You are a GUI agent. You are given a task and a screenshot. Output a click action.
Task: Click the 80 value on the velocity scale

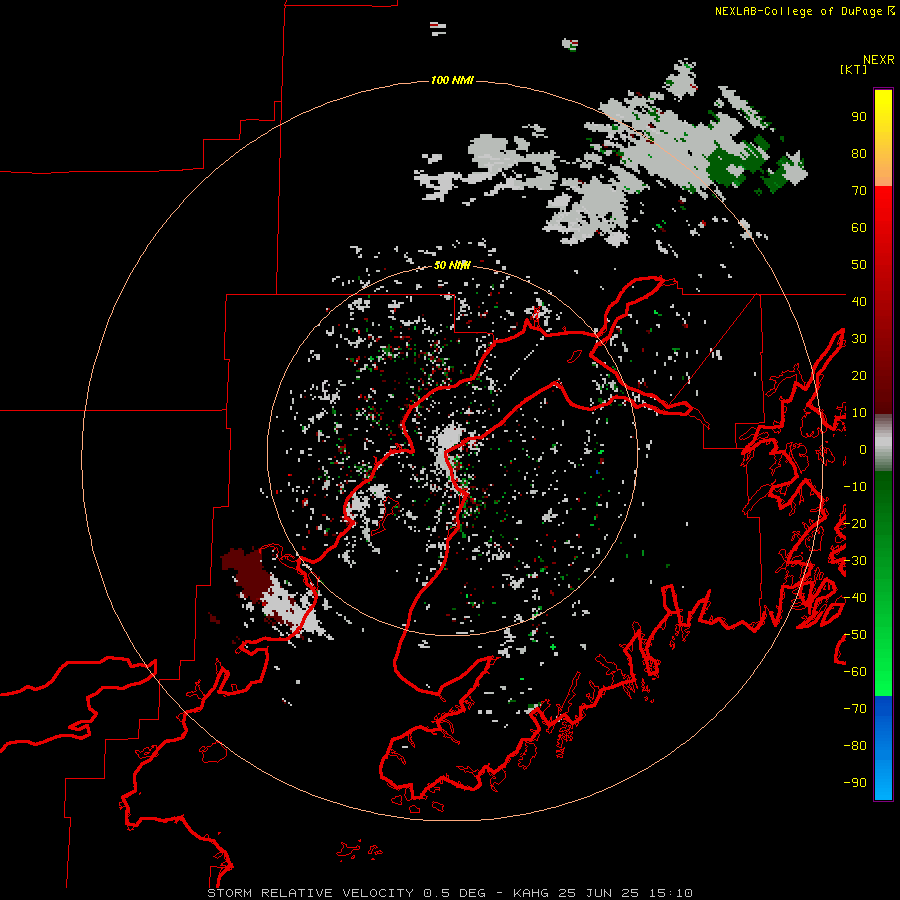859,154
